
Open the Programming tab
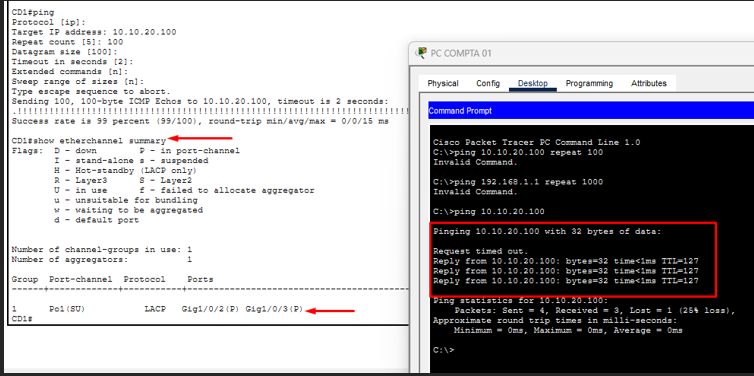coord(589,83)
